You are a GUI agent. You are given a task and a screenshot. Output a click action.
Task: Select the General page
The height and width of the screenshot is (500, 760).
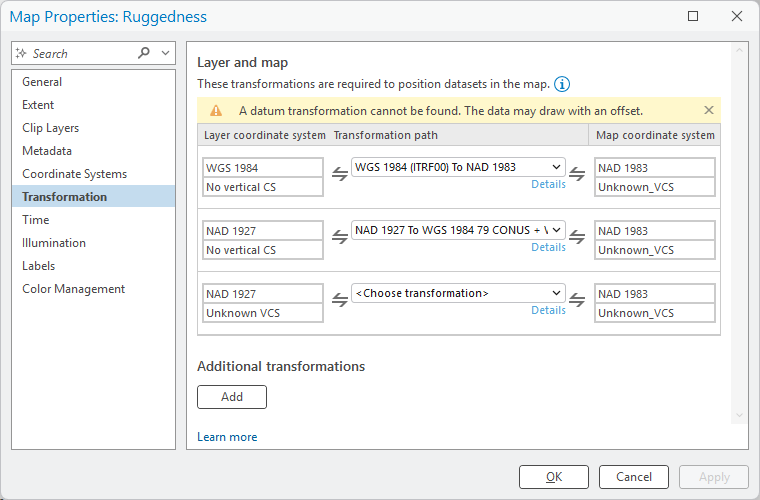coord(93,82)
